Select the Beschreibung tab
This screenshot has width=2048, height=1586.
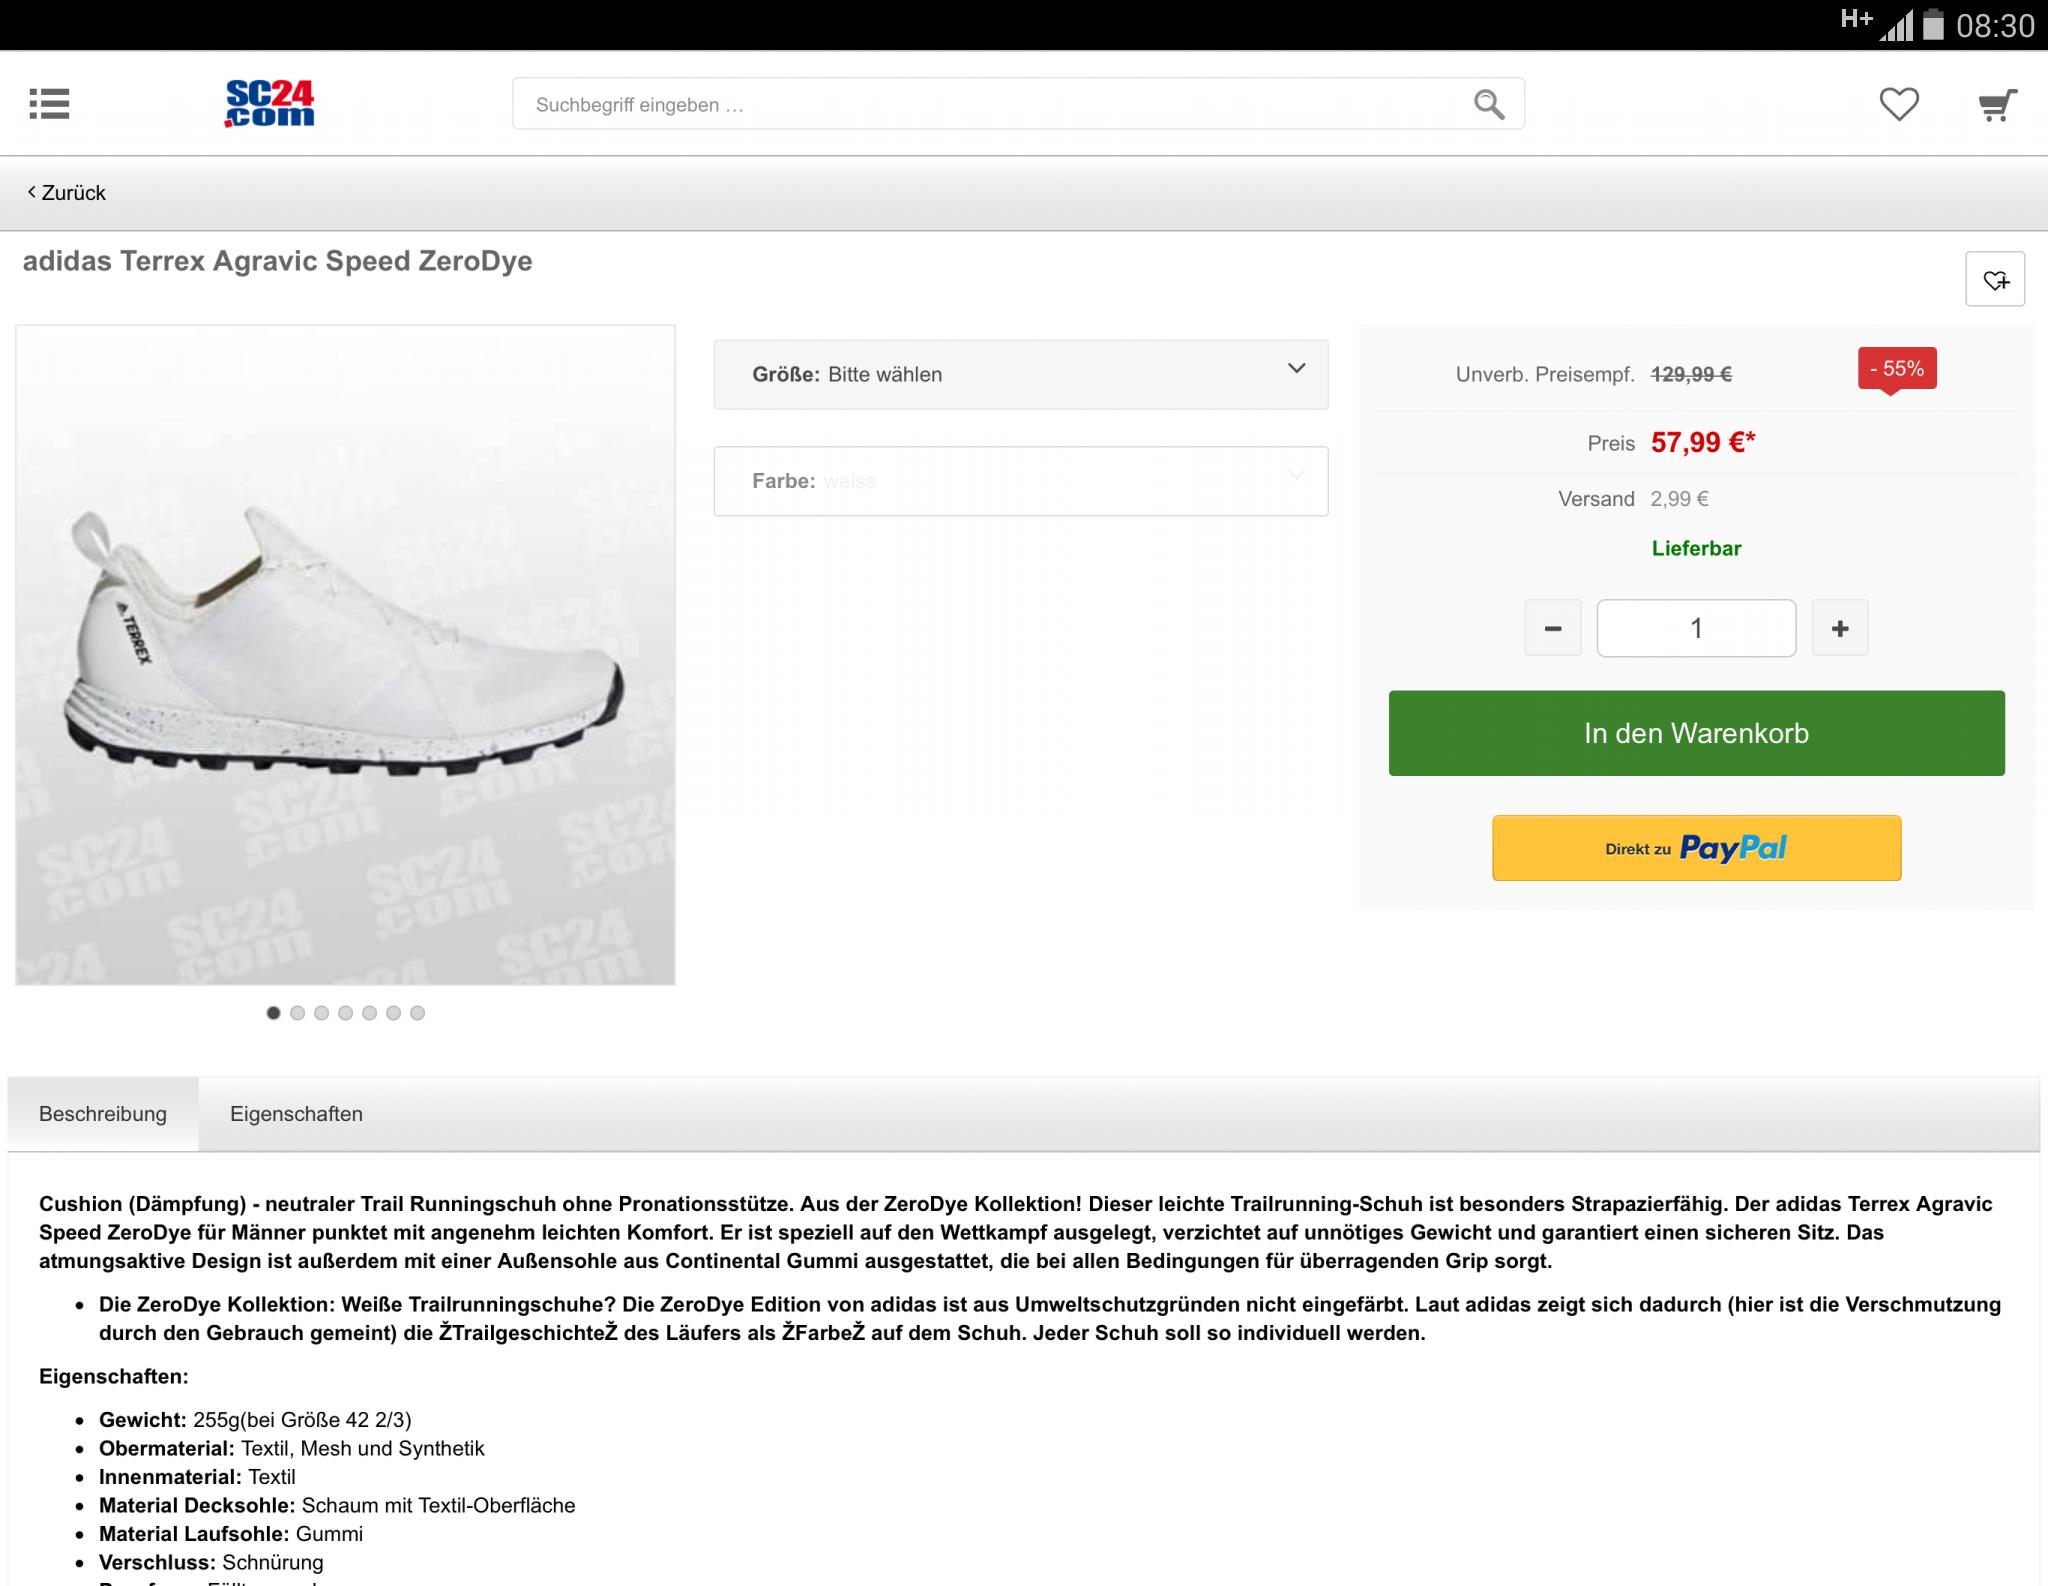tap(103, 1114)
